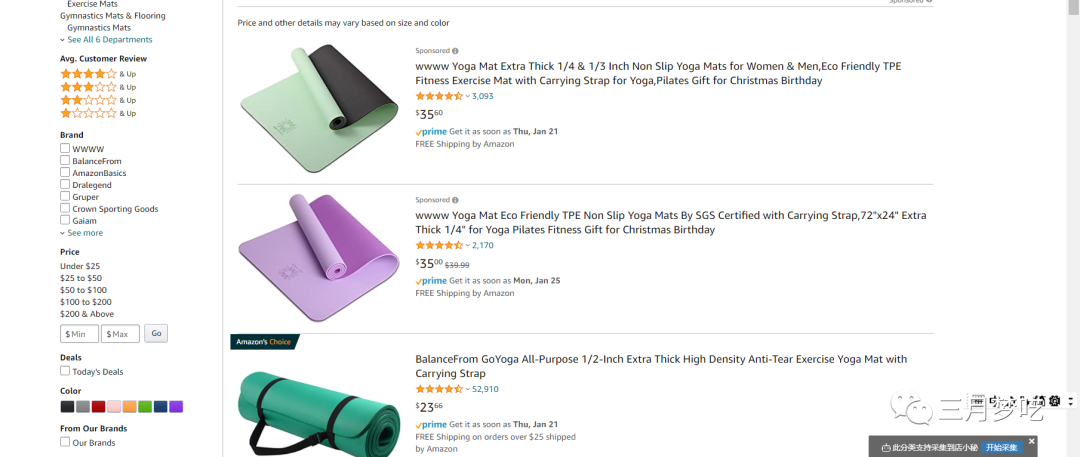
Task: Click the sponsored info icon on the purple mat listing
Action: [x=455, y=200]
